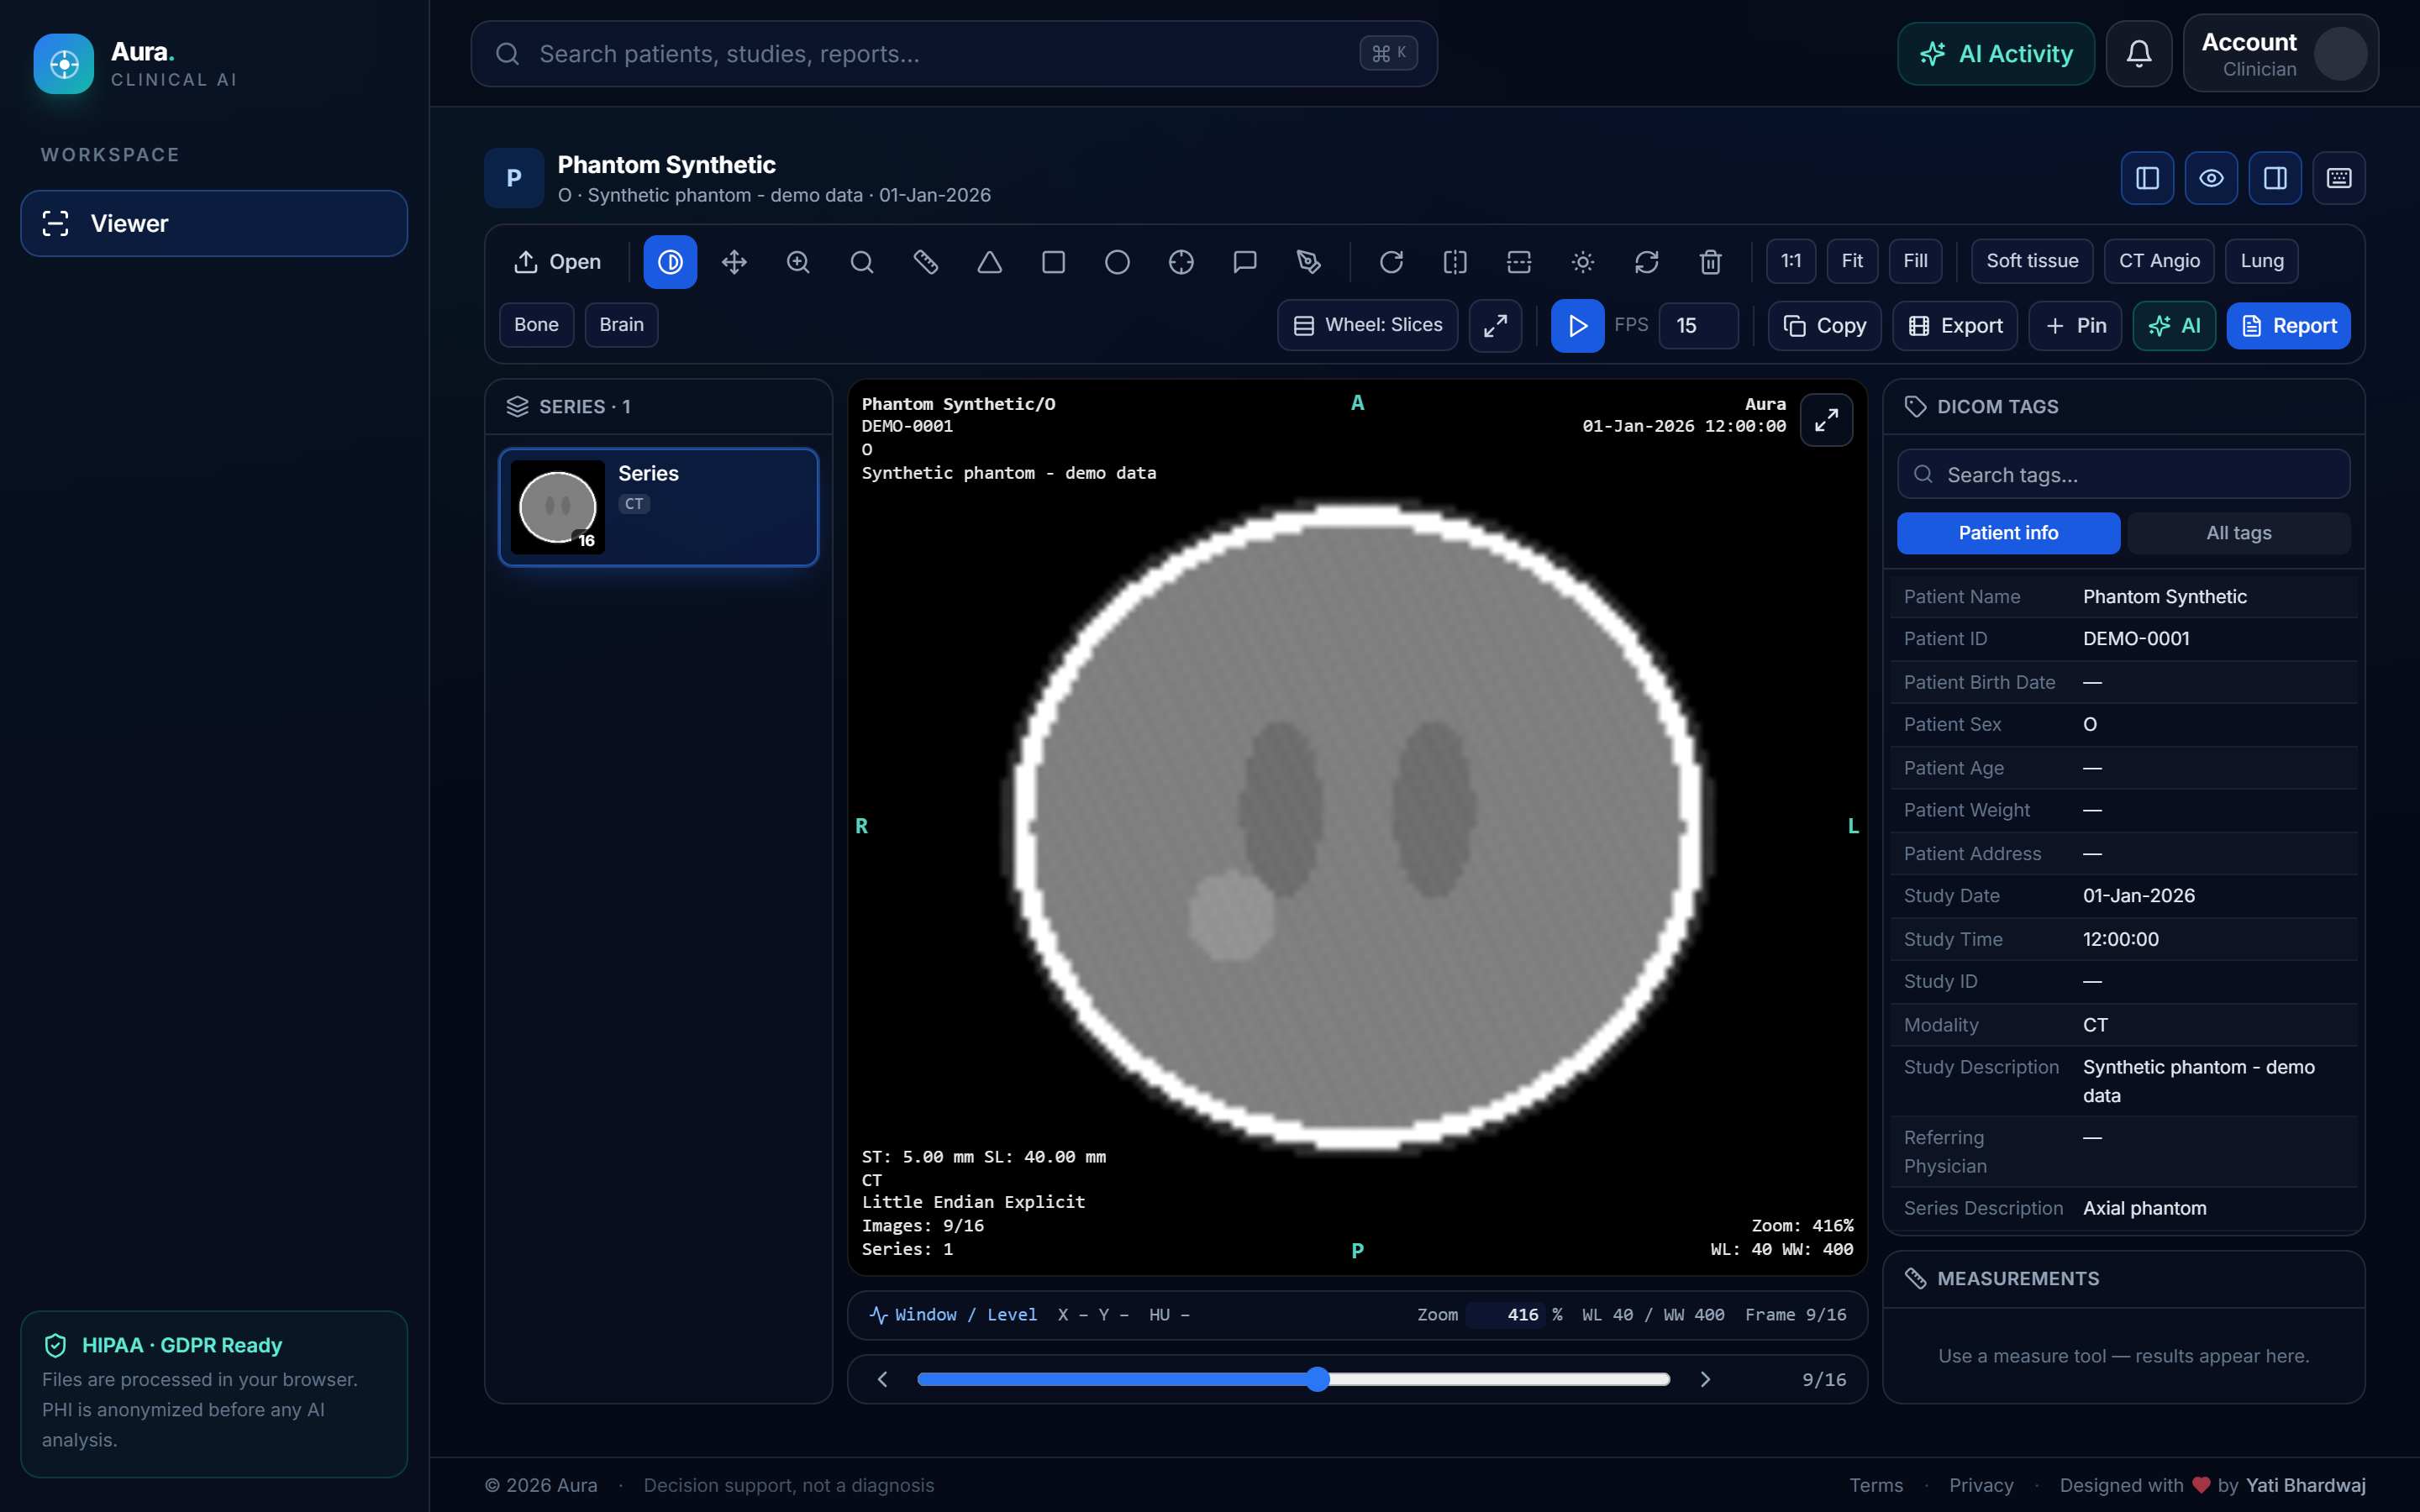Reset the viewport with refresh icon
Viewport: 2420px width, 1512px height.
pyautogui.click(x=1647, y=262)
